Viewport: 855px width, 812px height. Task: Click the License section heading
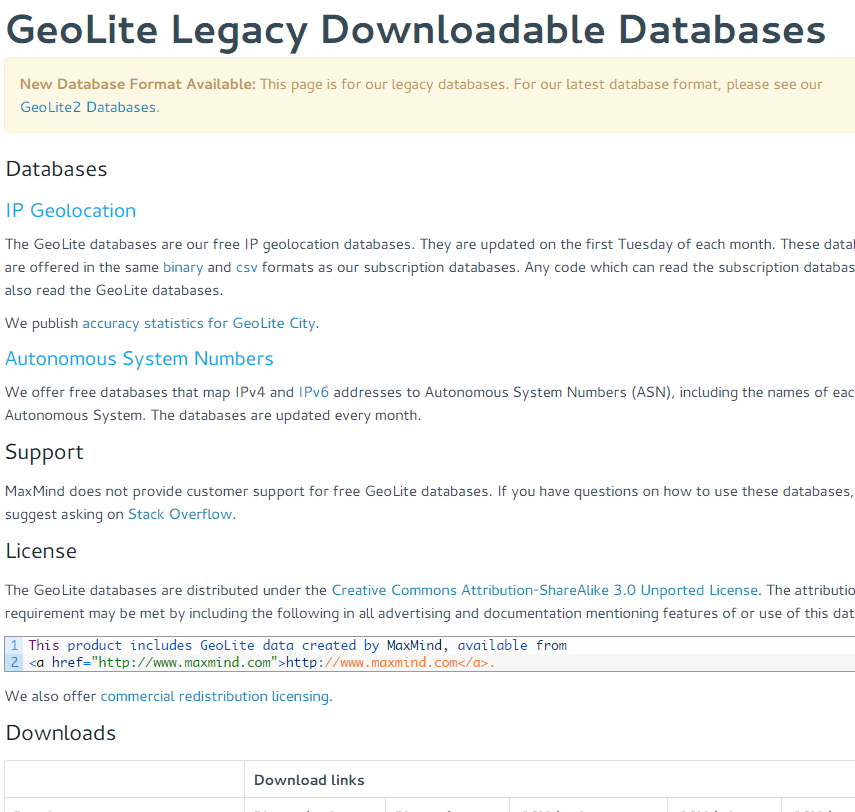[x=41, y=551]
